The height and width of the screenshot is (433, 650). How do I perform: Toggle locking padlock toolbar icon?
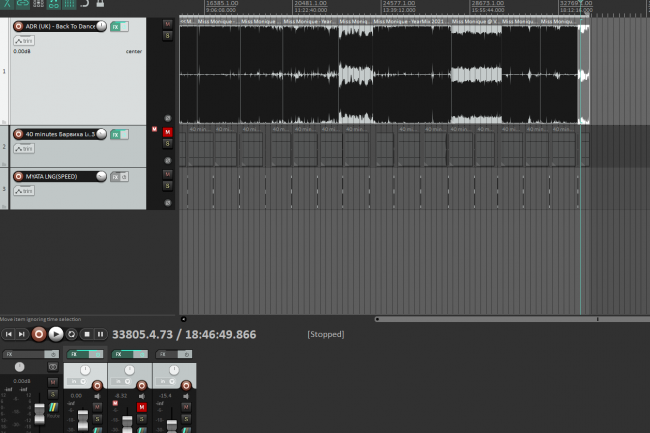(100, 3)
